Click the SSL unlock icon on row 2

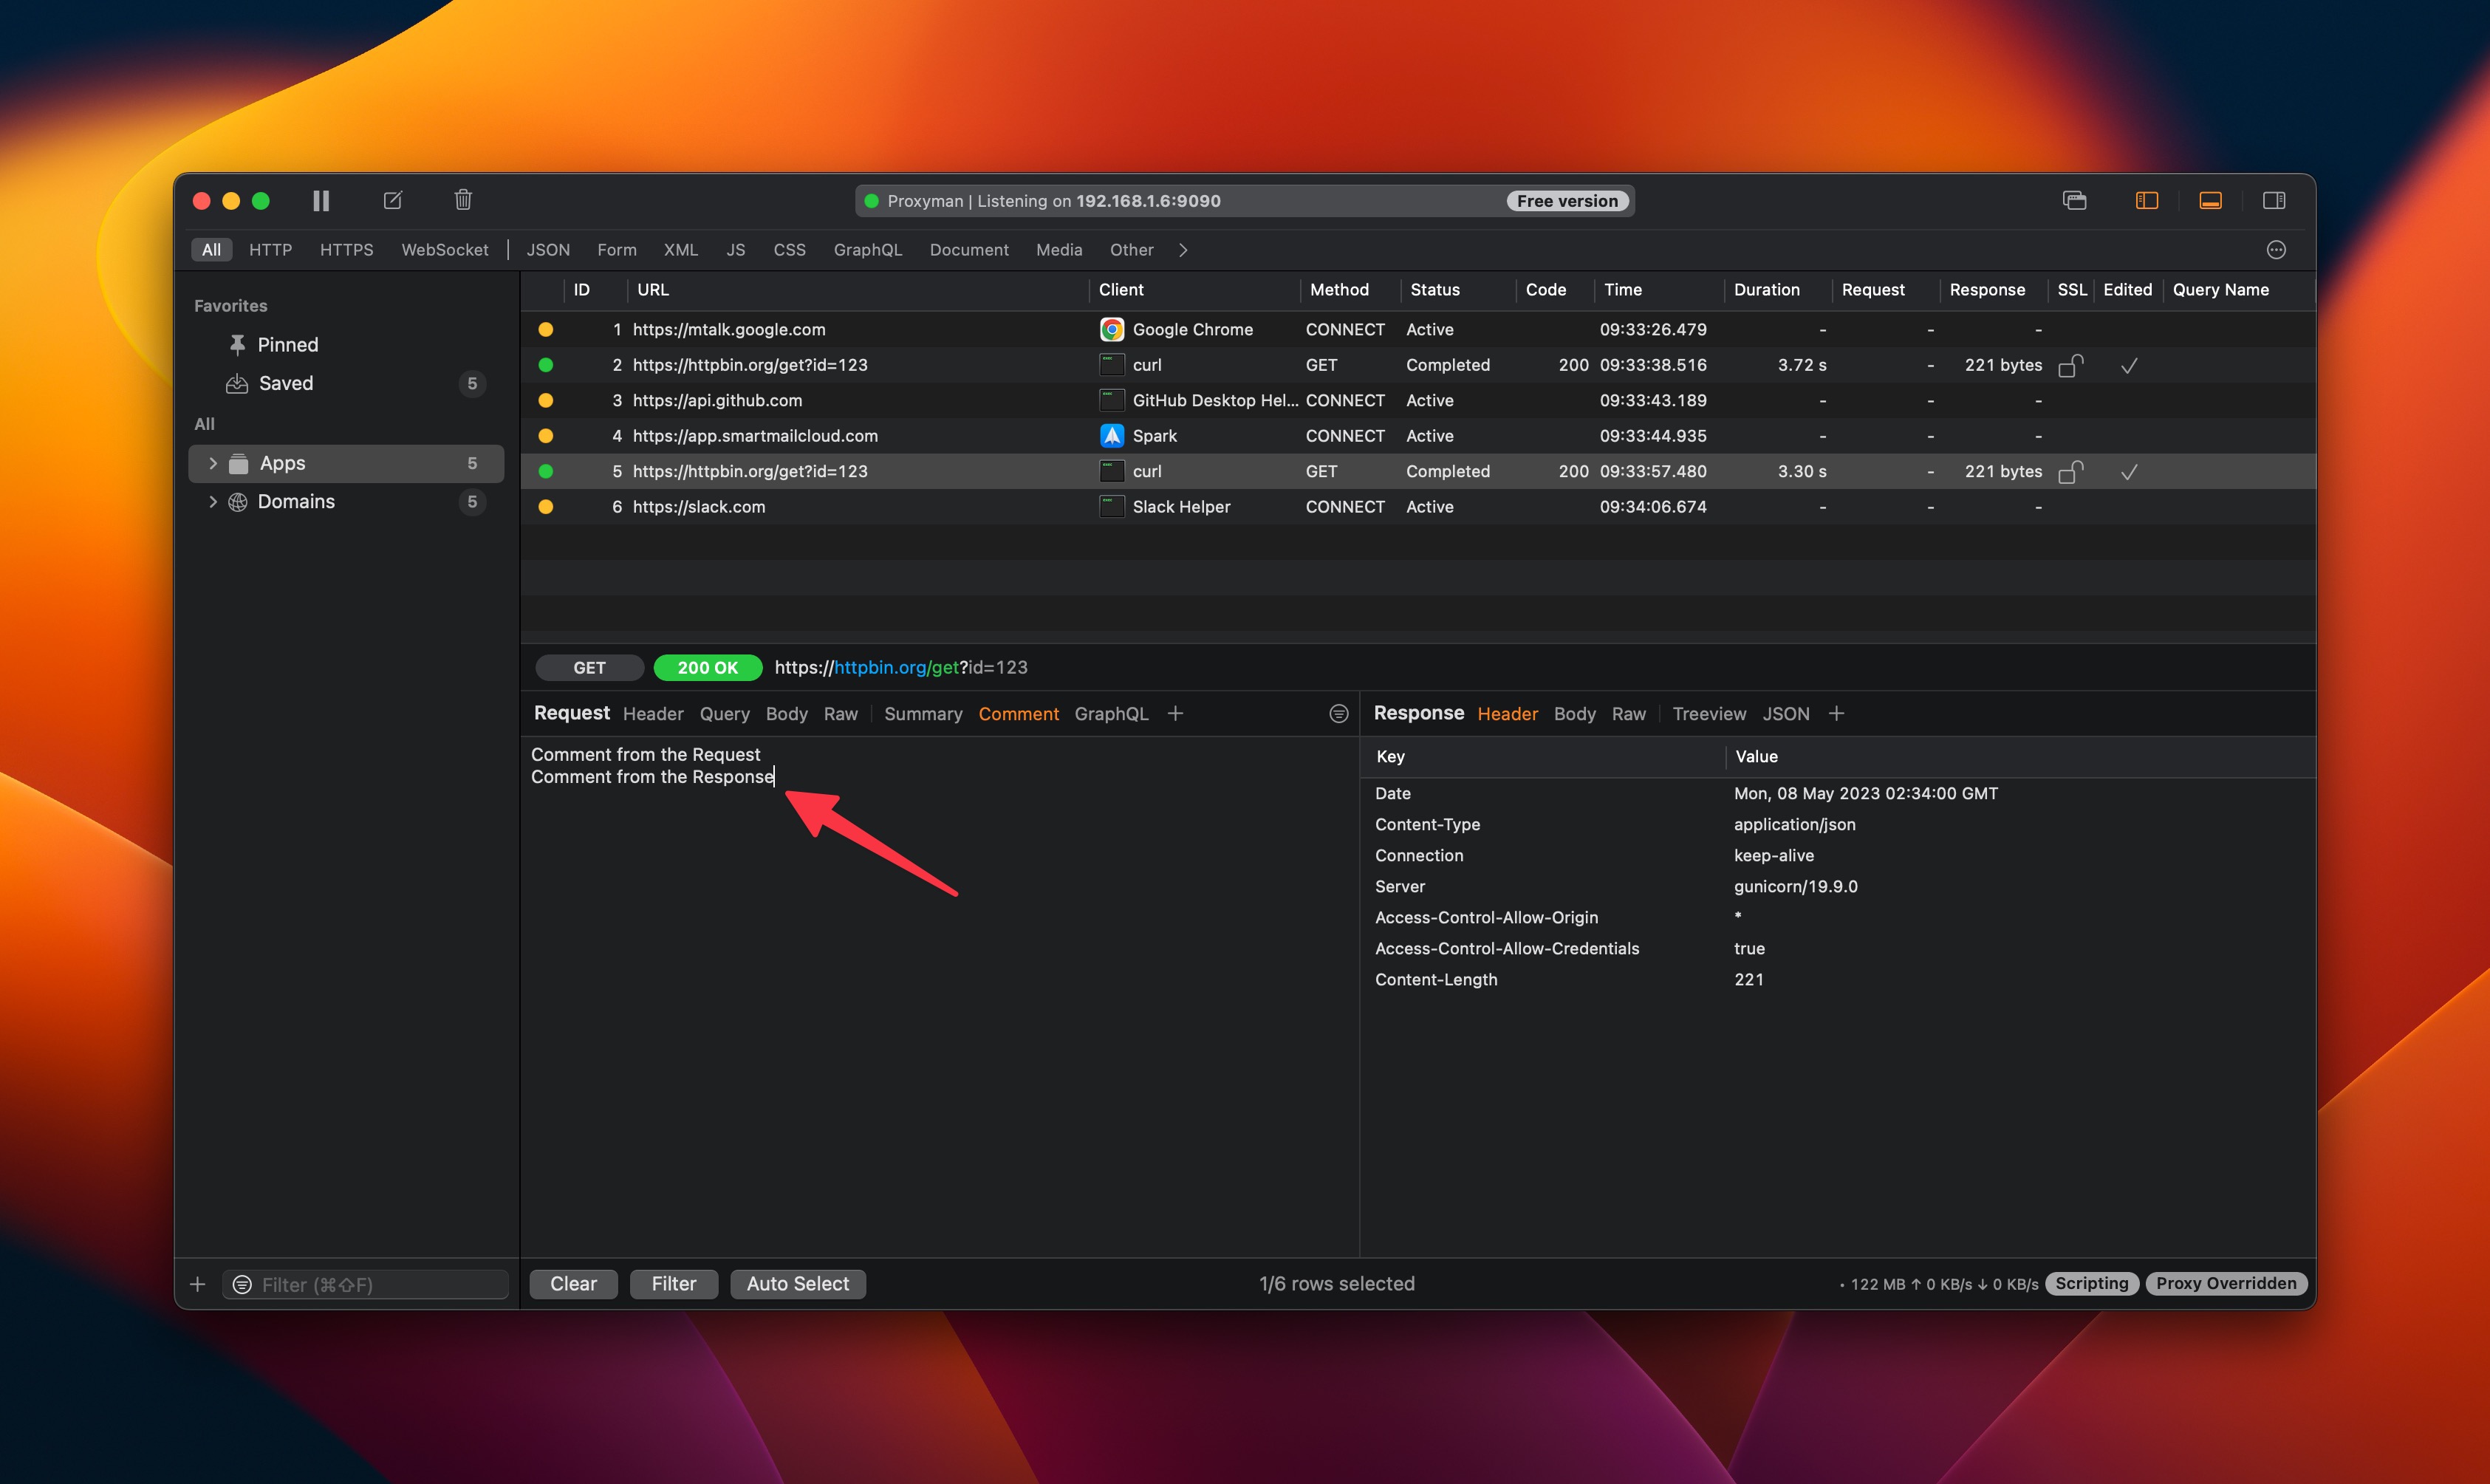tap(2070, 366)
